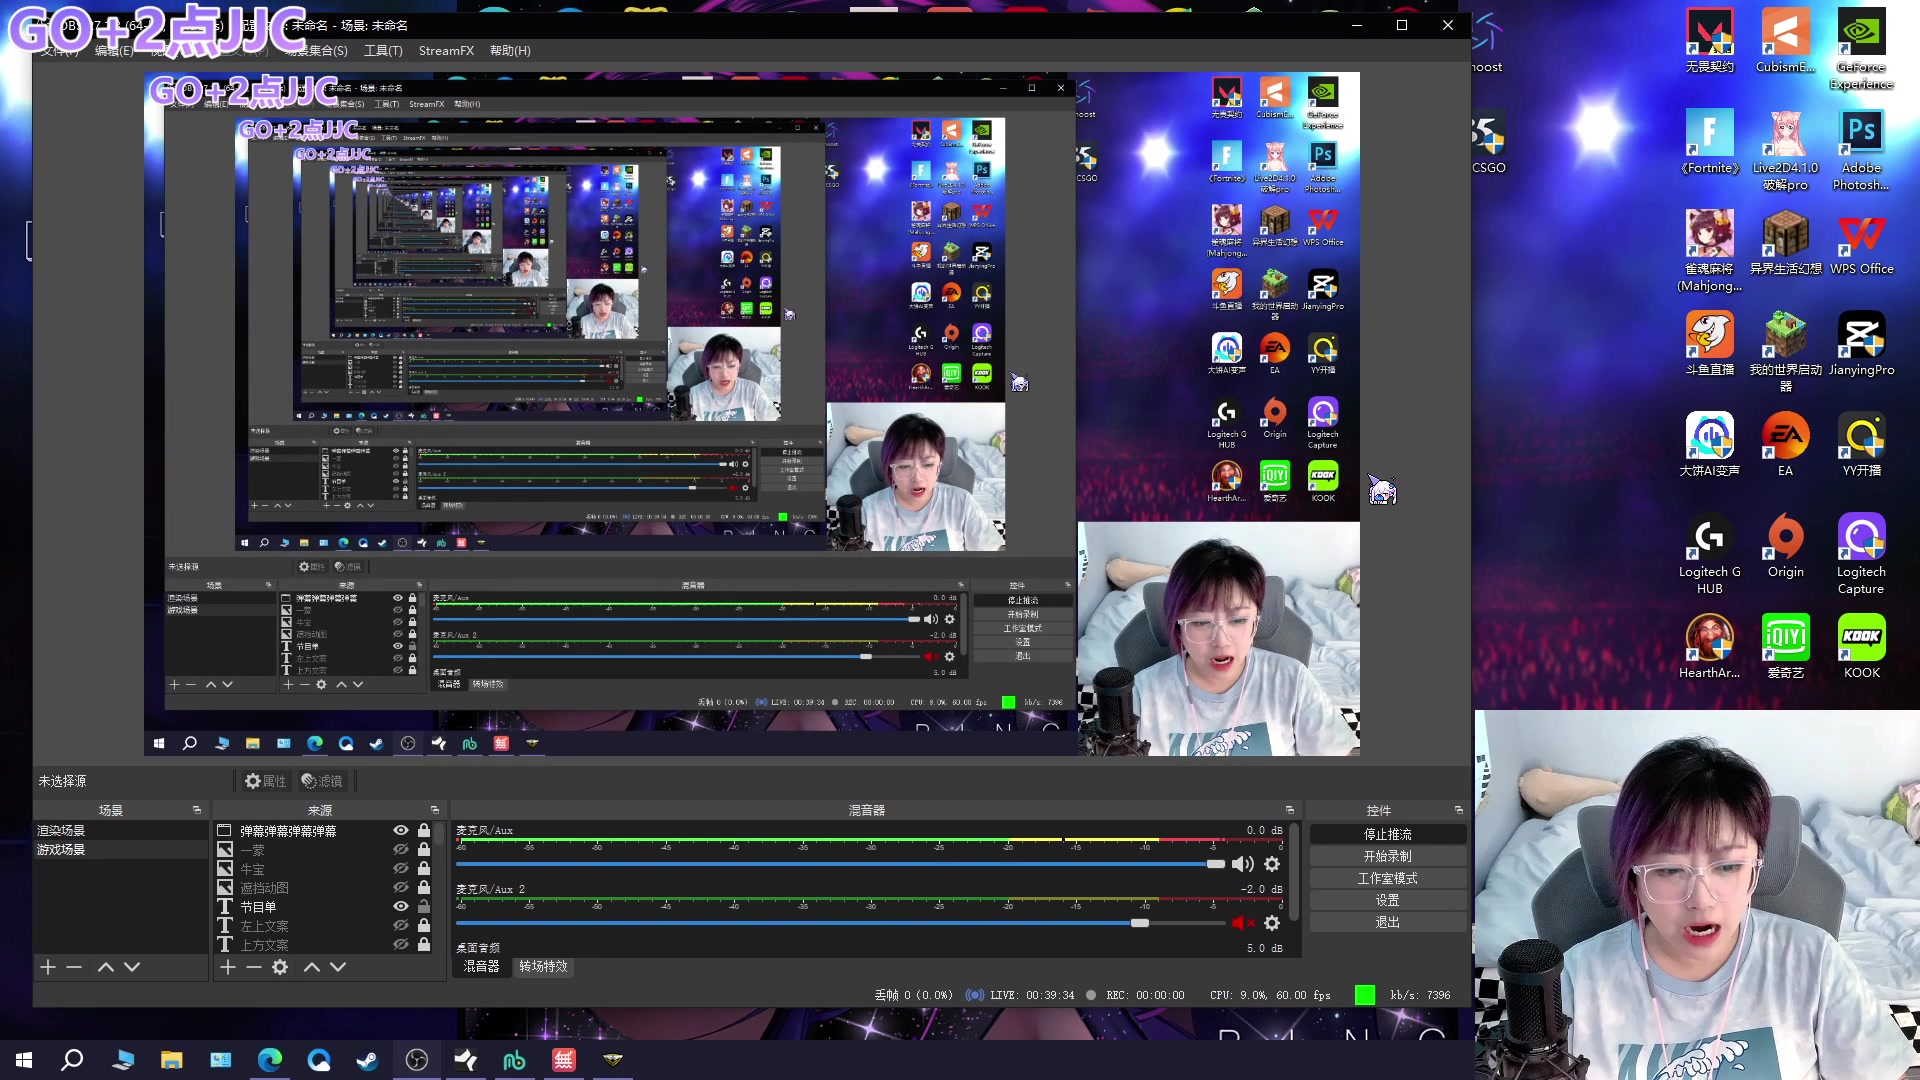Screen dimensions: 1920x1080
Task: Pop out the 场景 dock panel
Action: click(x=197, y=810)
